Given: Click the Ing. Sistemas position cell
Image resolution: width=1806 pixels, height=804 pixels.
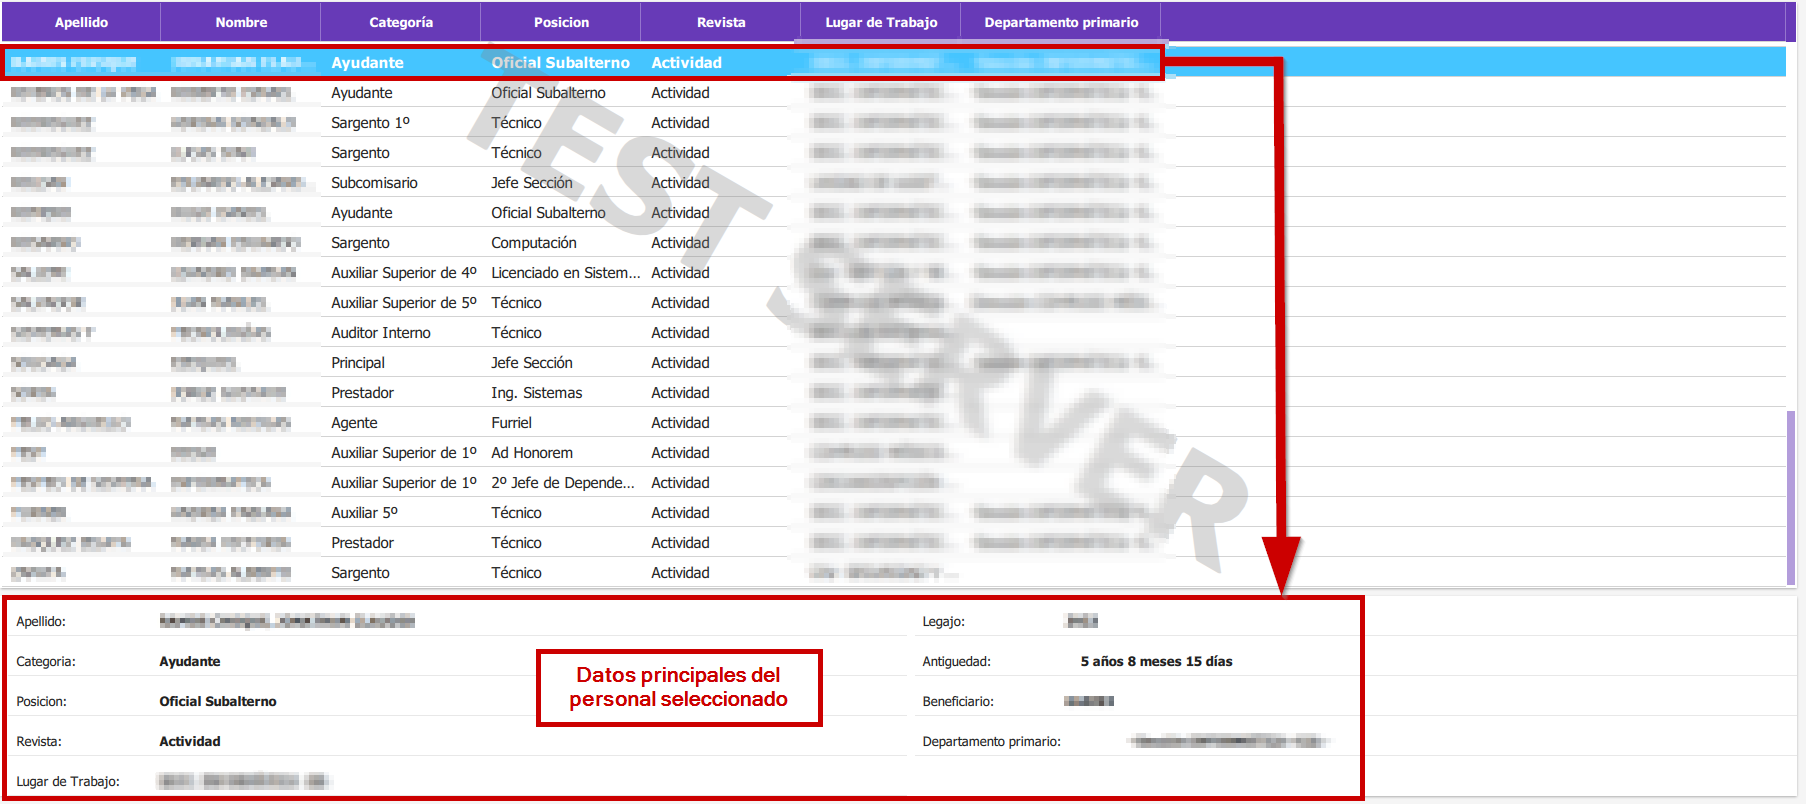Looking at the screenshot, I should coord(536,393).
